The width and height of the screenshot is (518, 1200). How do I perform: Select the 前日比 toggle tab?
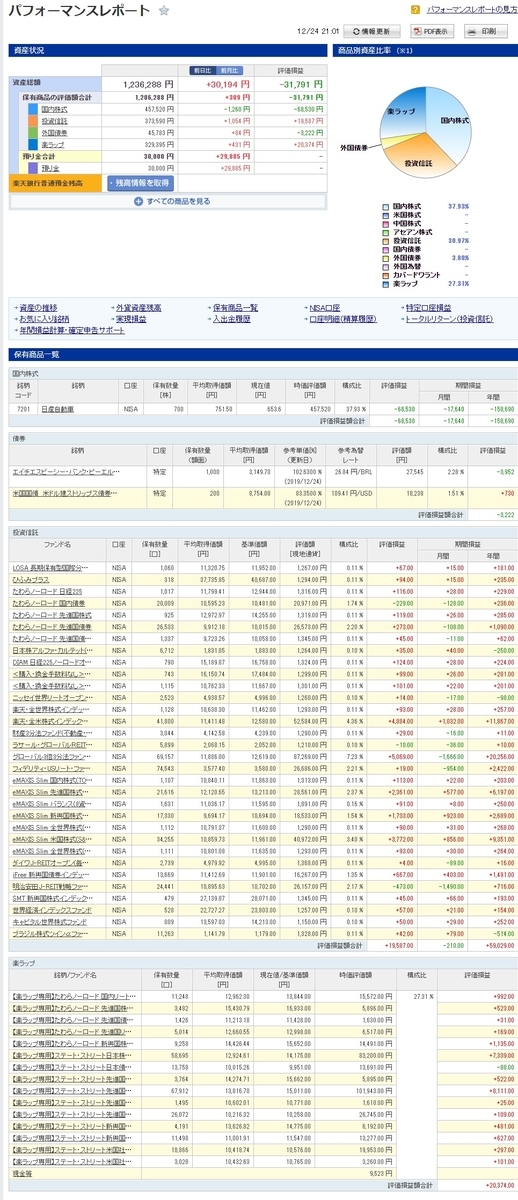click(203, 71)
